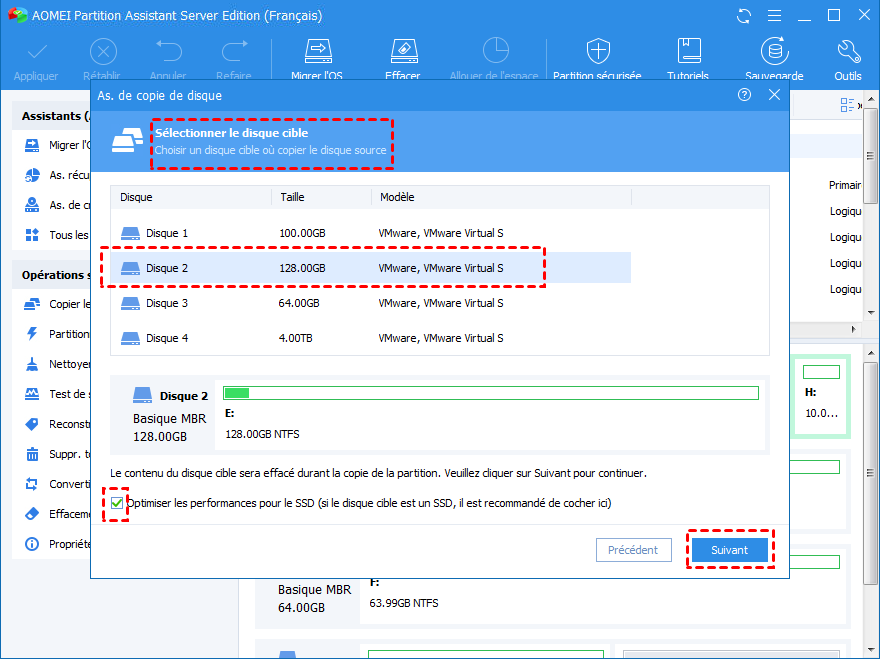Open the hamburger menu in title bar
880x659 pixels.
(774, 16)
